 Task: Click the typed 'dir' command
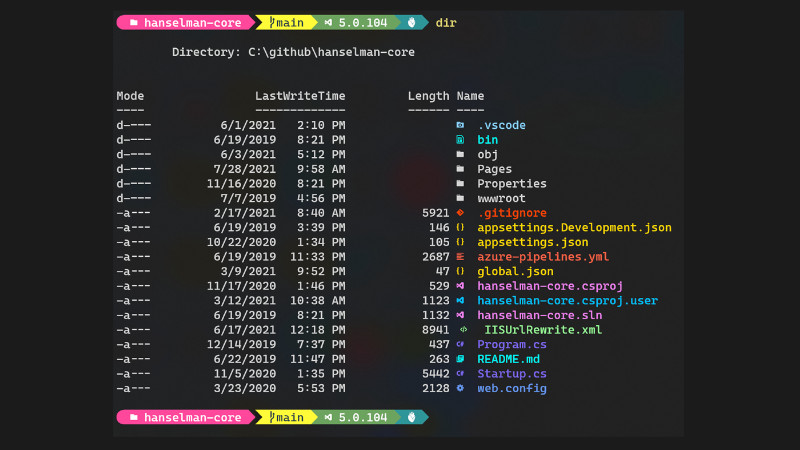[x=446, y=22]
